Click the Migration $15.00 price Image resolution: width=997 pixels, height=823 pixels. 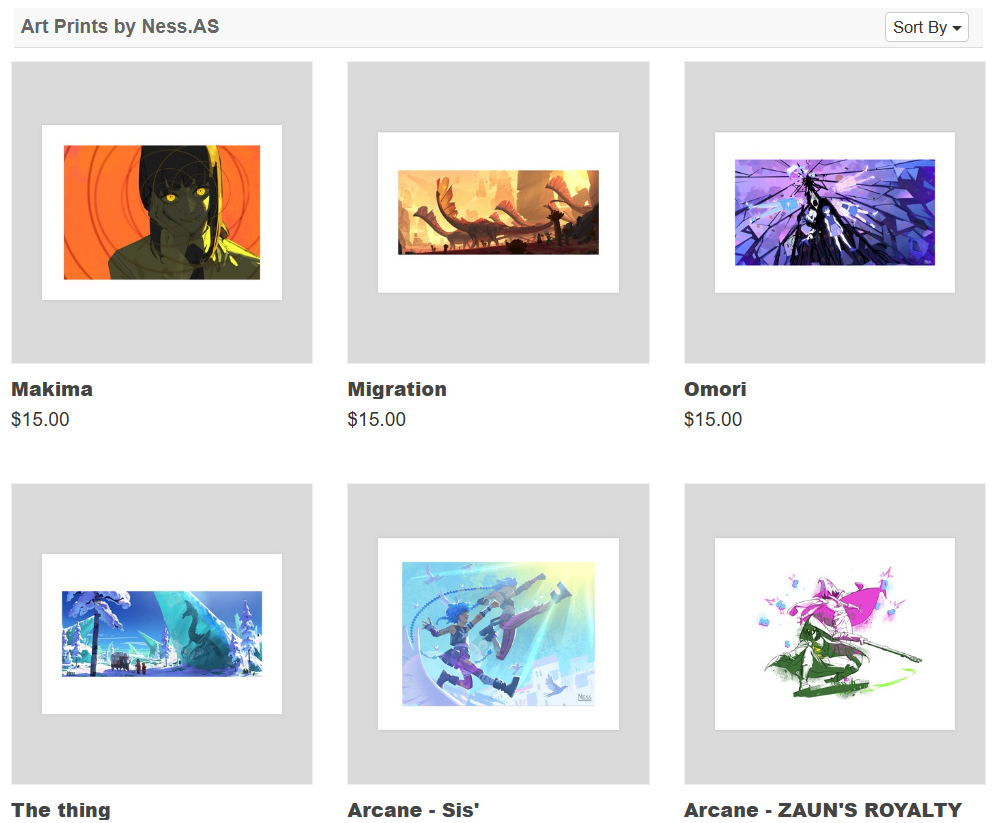pyautogui.click(x=376, y=420)
